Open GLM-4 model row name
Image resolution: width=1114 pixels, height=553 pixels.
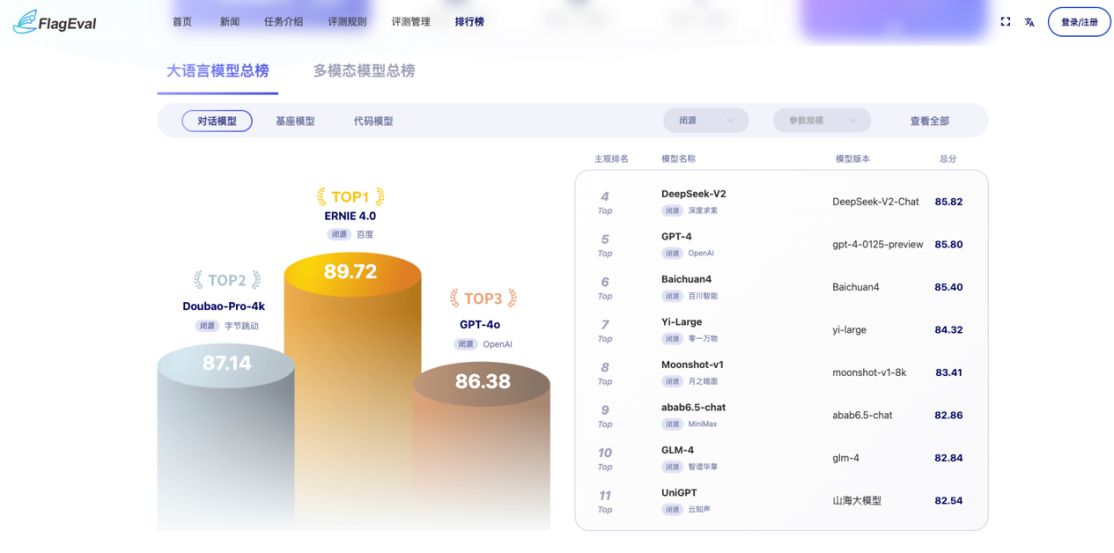678,450
